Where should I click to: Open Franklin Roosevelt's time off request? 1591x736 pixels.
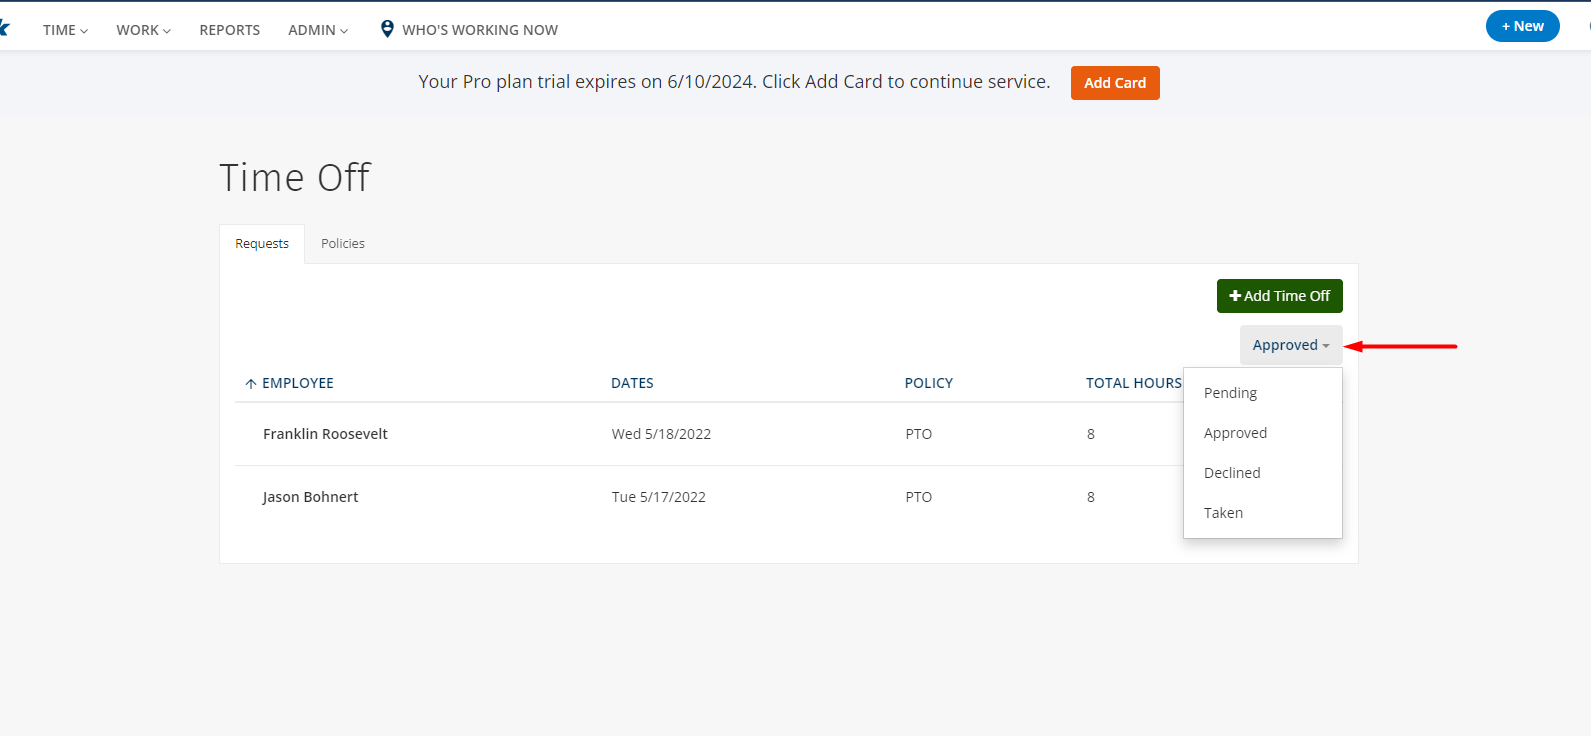coord(325,434)
